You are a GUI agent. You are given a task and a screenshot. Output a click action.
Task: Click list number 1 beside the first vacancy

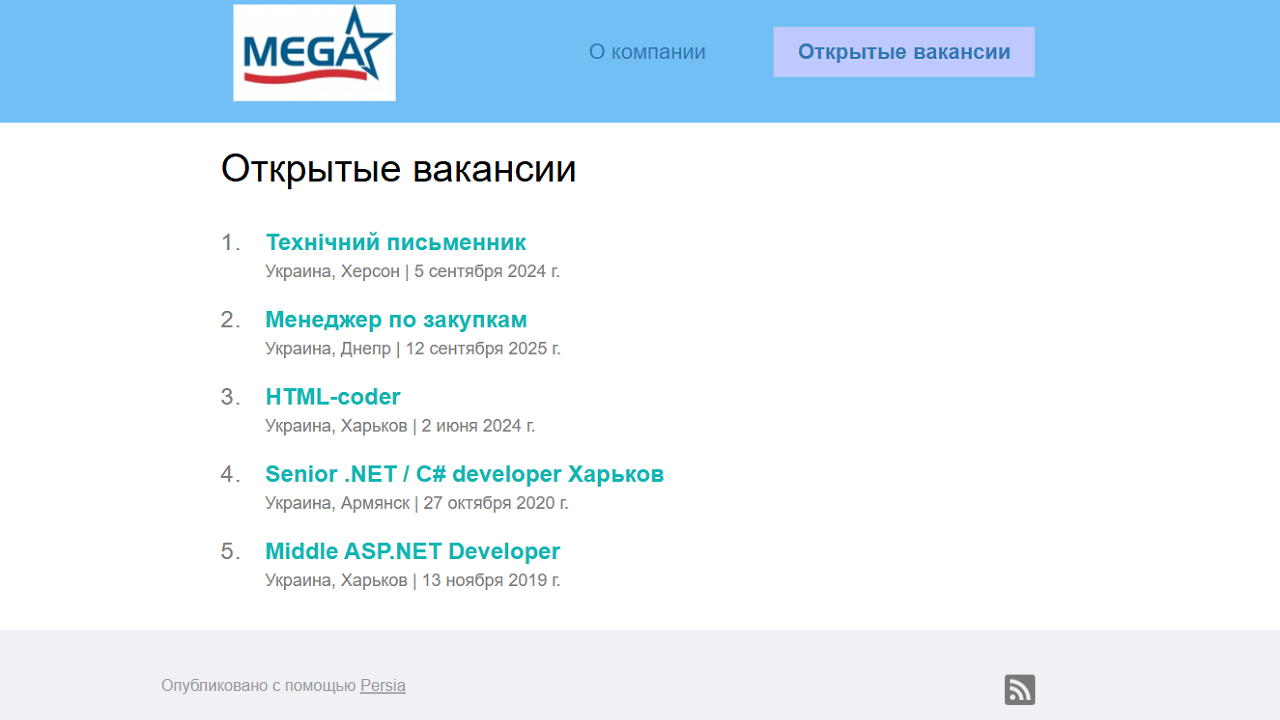click(230, 243)
